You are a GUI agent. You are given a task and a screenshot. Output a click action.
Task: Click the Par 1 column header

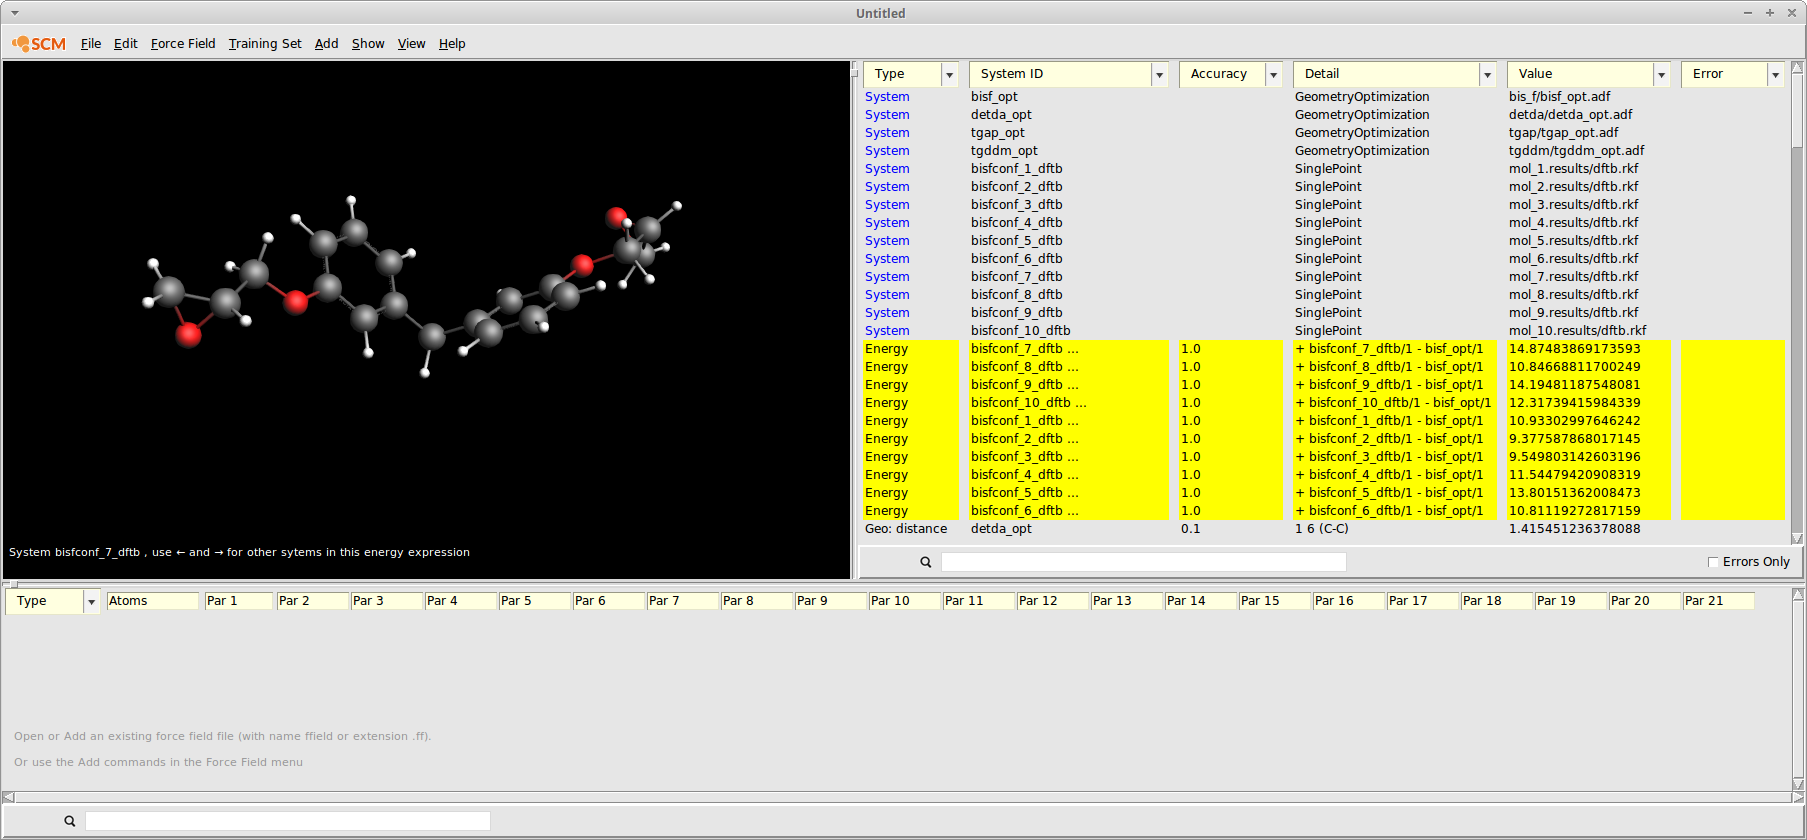pyautogui.click(x=239, y=601)
